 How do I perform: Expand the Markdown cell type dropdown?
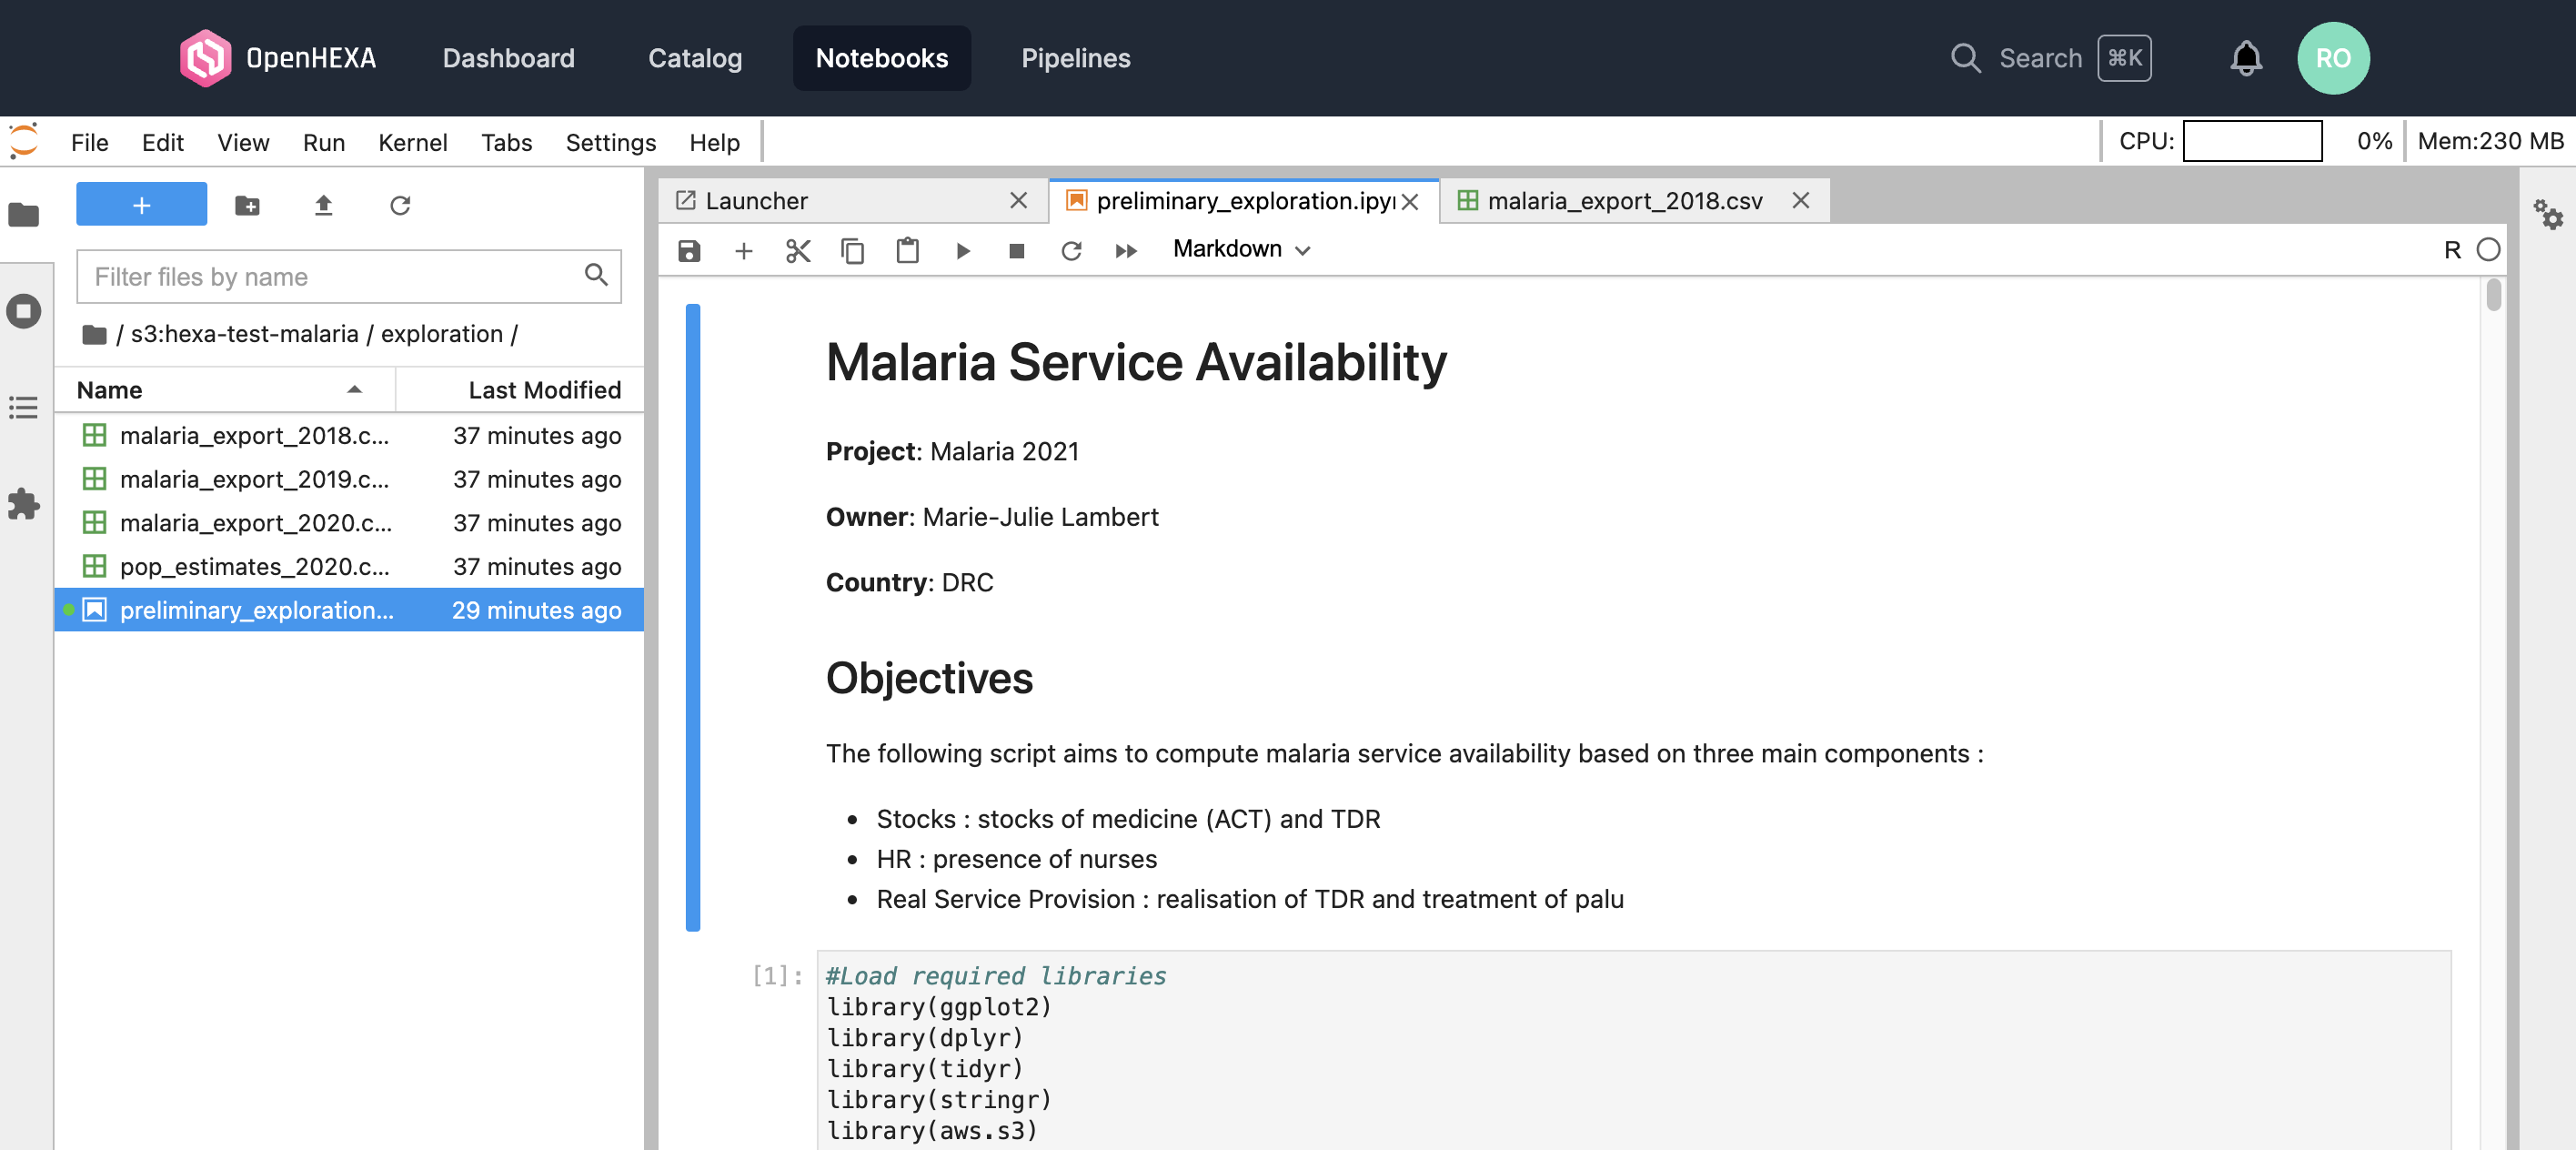tap(1241, 249)
